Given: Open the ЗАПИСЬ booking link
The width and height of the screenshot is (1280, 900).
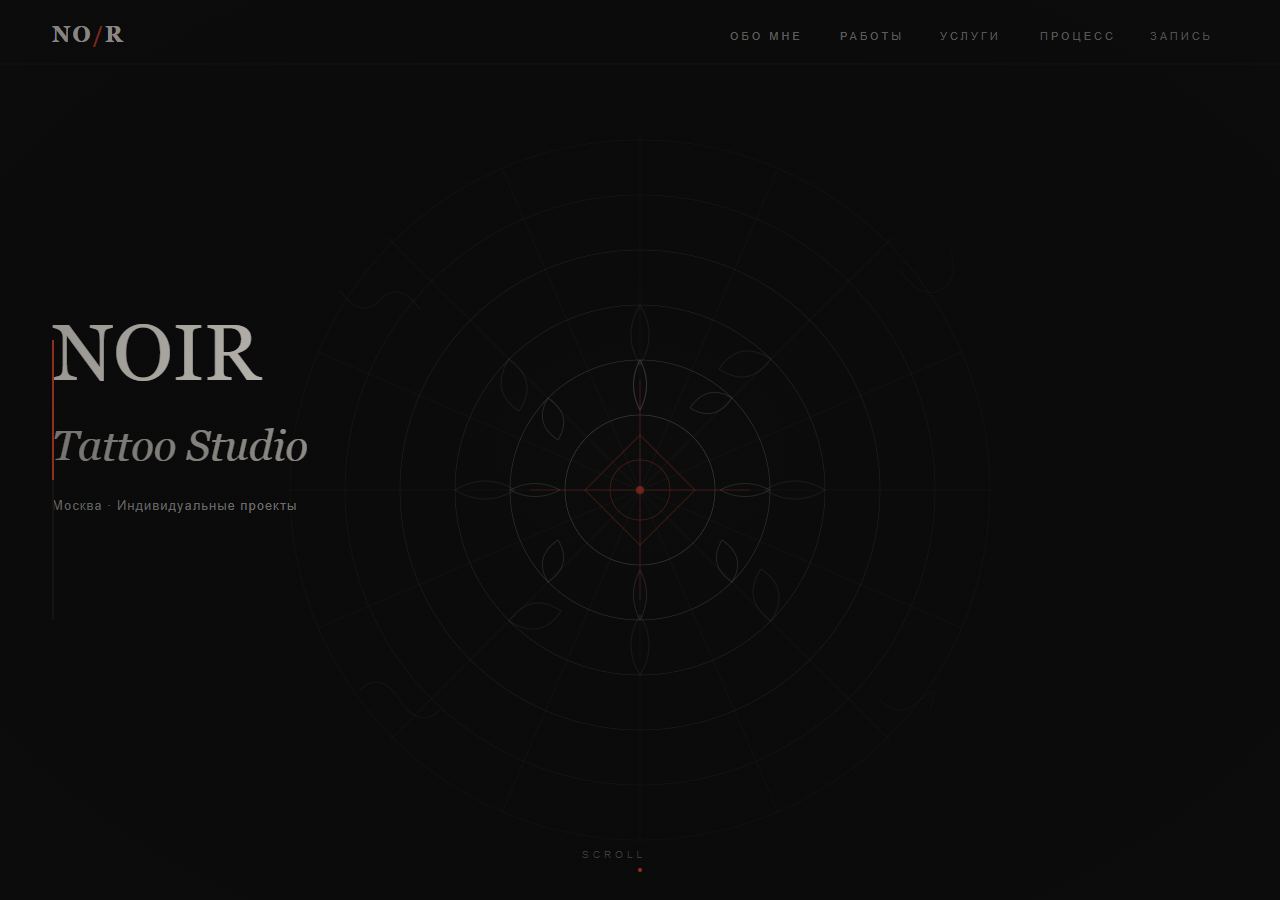Looking at the screenshot, I should [x=1180, y=36].
